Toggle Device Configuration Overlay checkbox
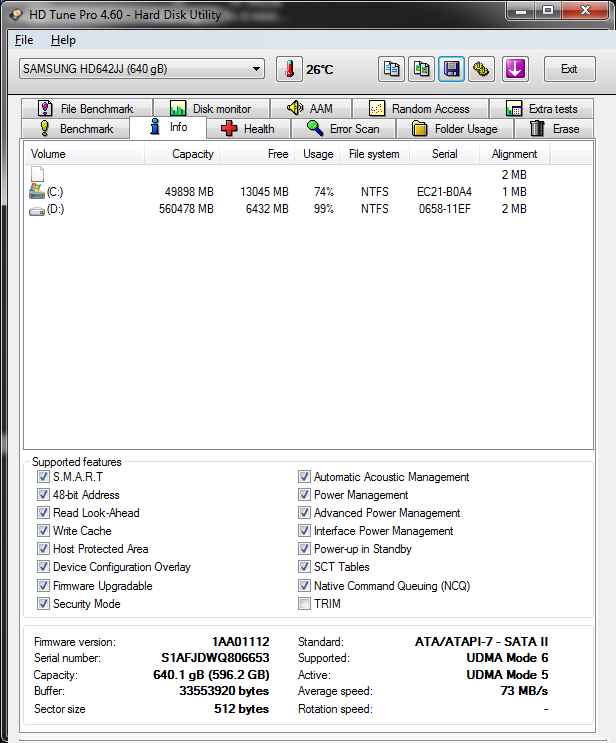 [43, 567]
